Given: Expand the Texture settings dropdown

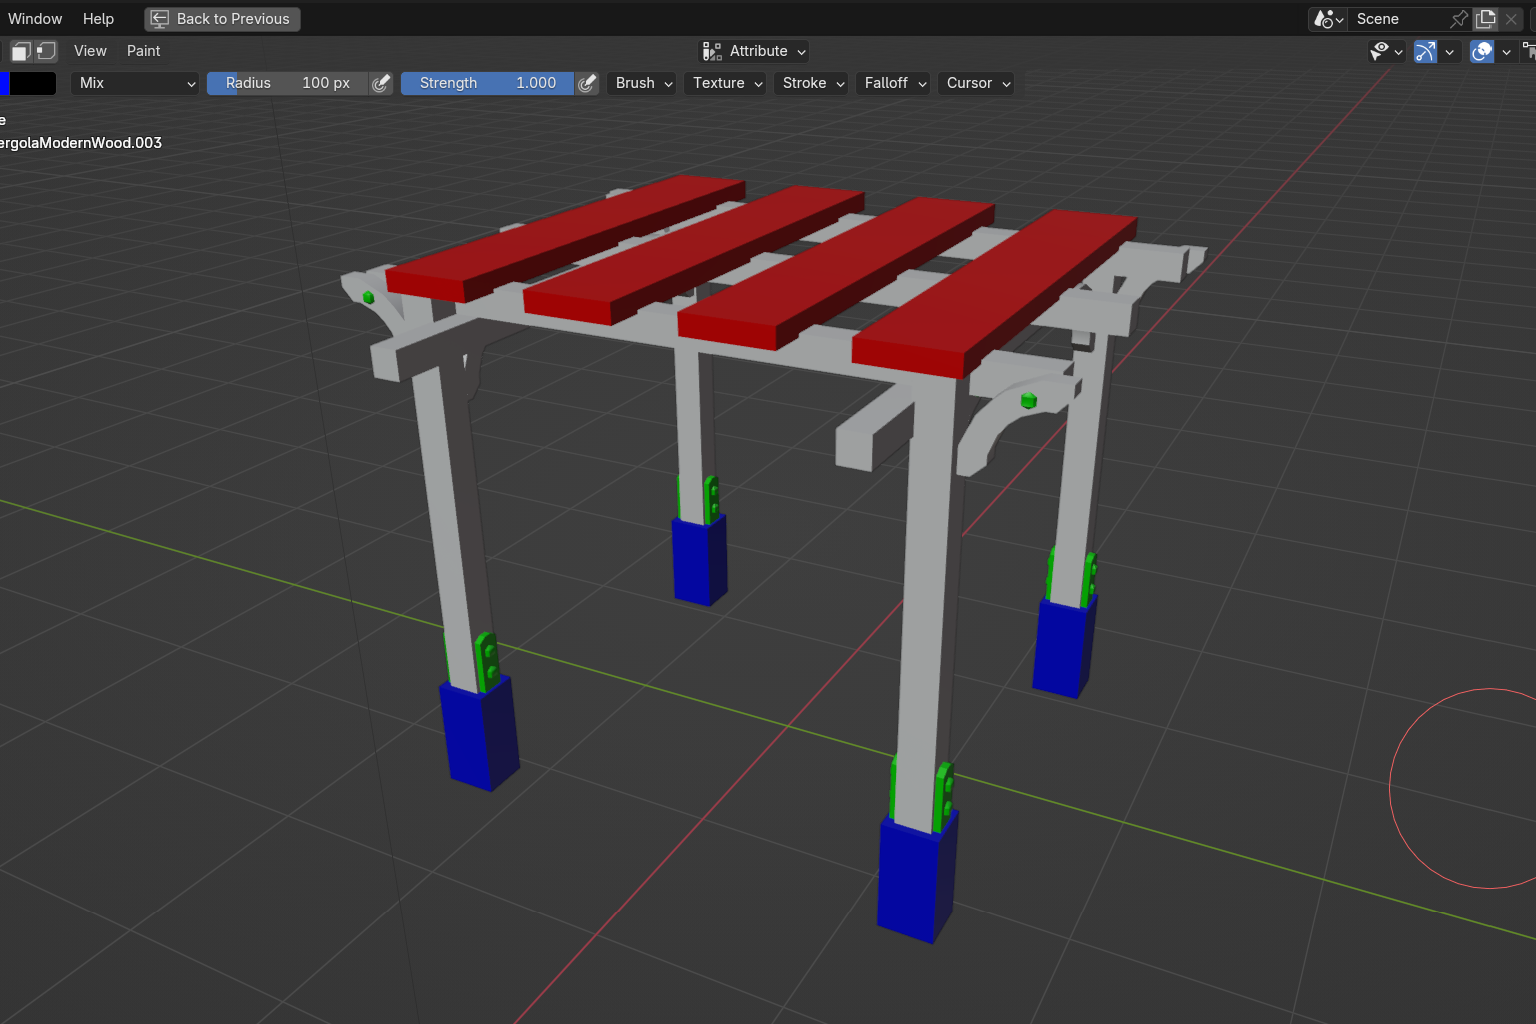Looking at the screenshot, I should pos(727,83).
